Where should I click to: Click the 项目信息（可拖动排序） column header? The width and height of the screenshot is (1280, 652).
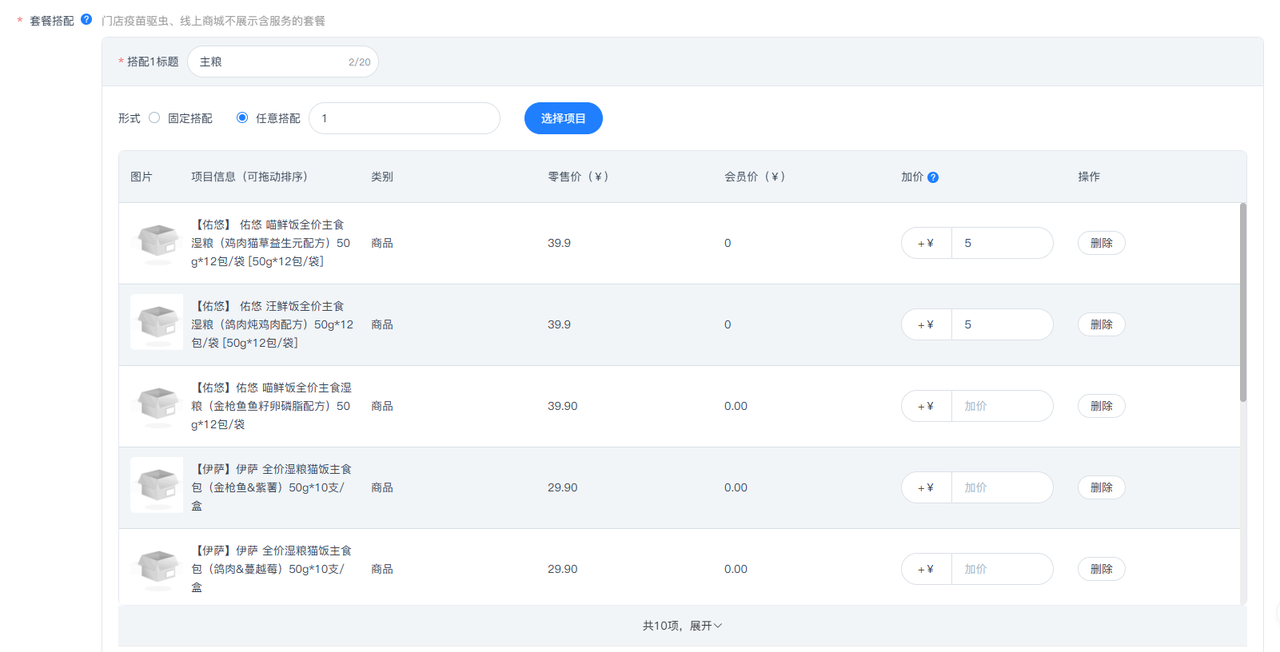[249, 177]
